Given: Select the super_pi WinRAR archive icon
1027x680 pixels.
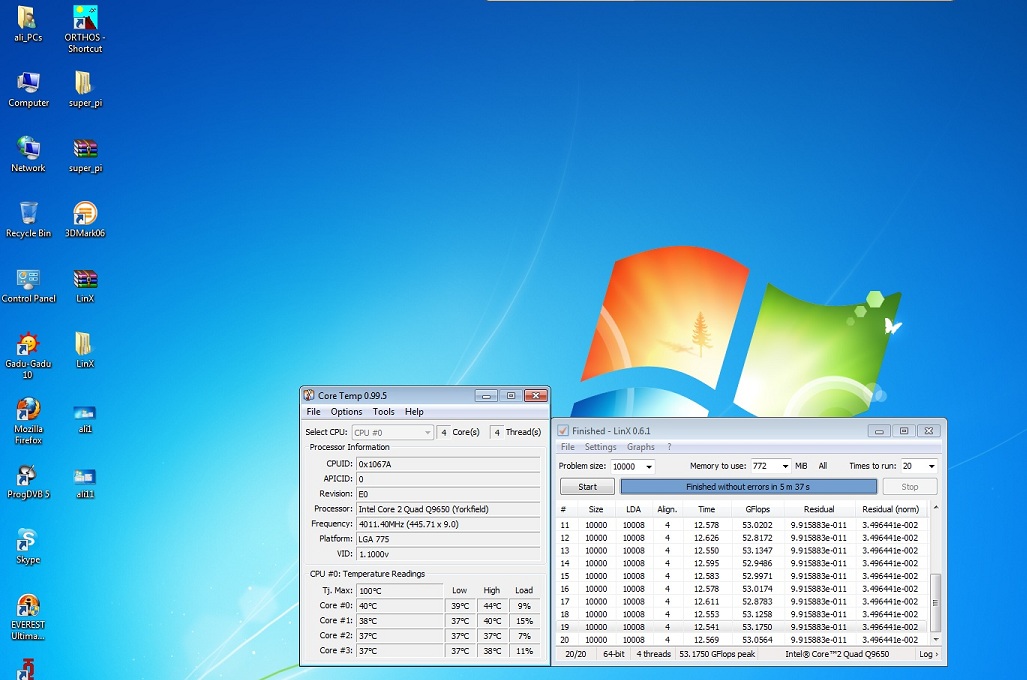Looking at the screenshot, I should [x=85, y=155].
